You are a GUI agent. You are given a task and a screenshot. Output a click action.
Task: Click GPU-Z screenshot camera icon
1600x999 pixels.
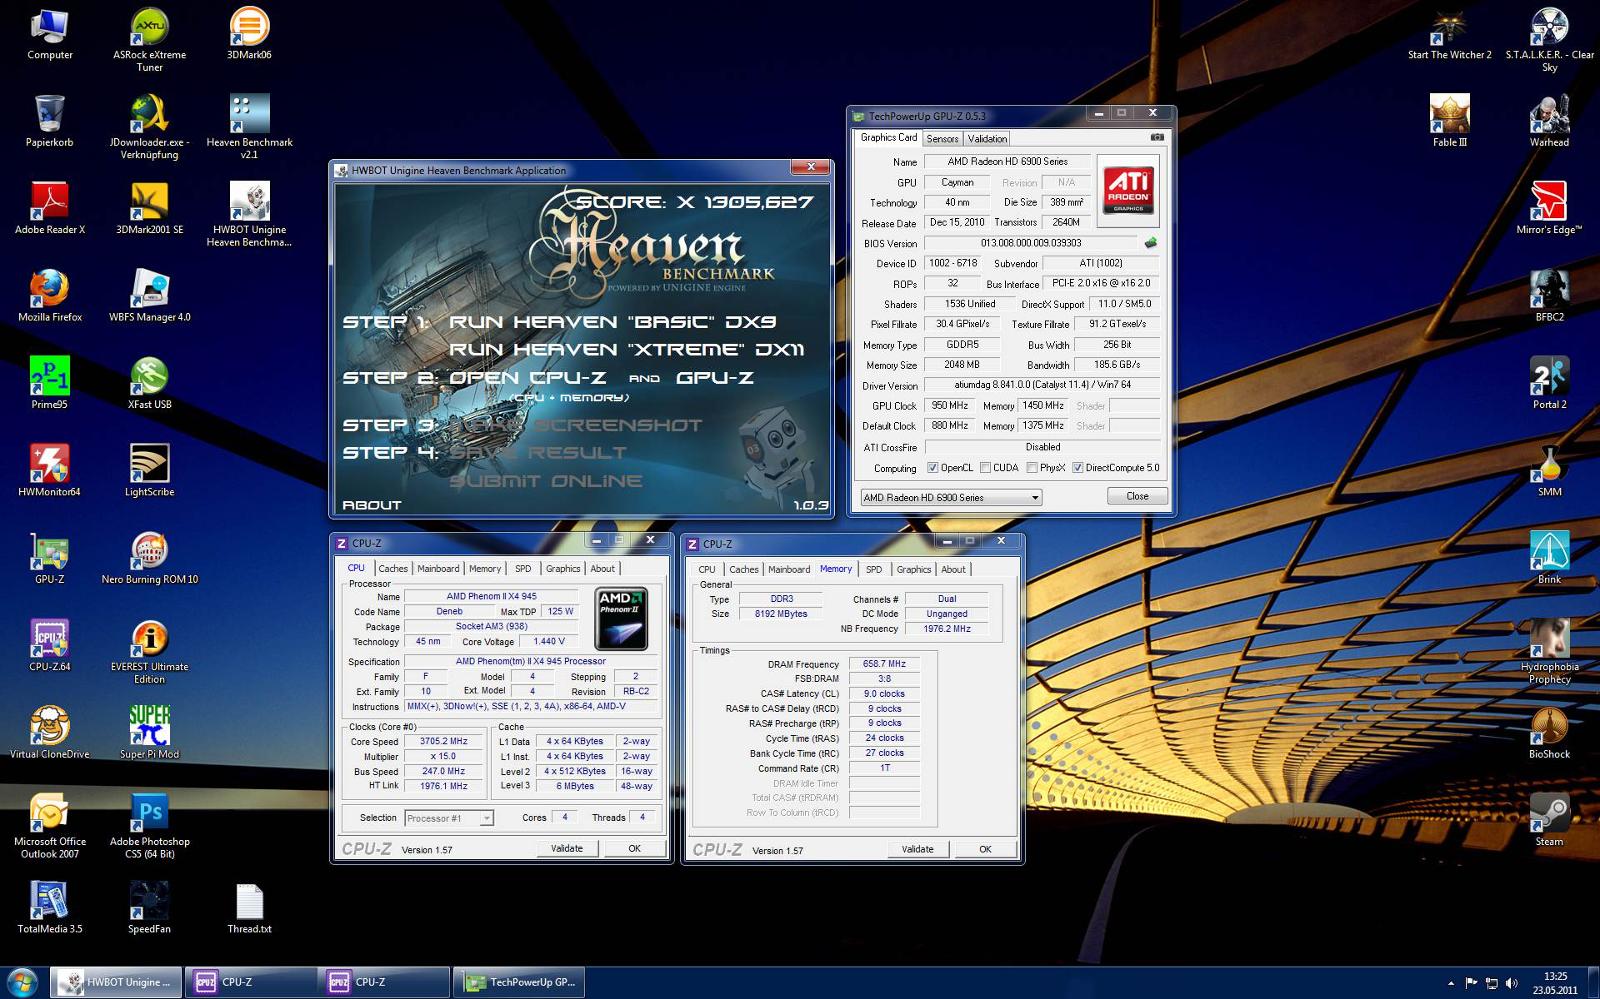click(1157, 137)
